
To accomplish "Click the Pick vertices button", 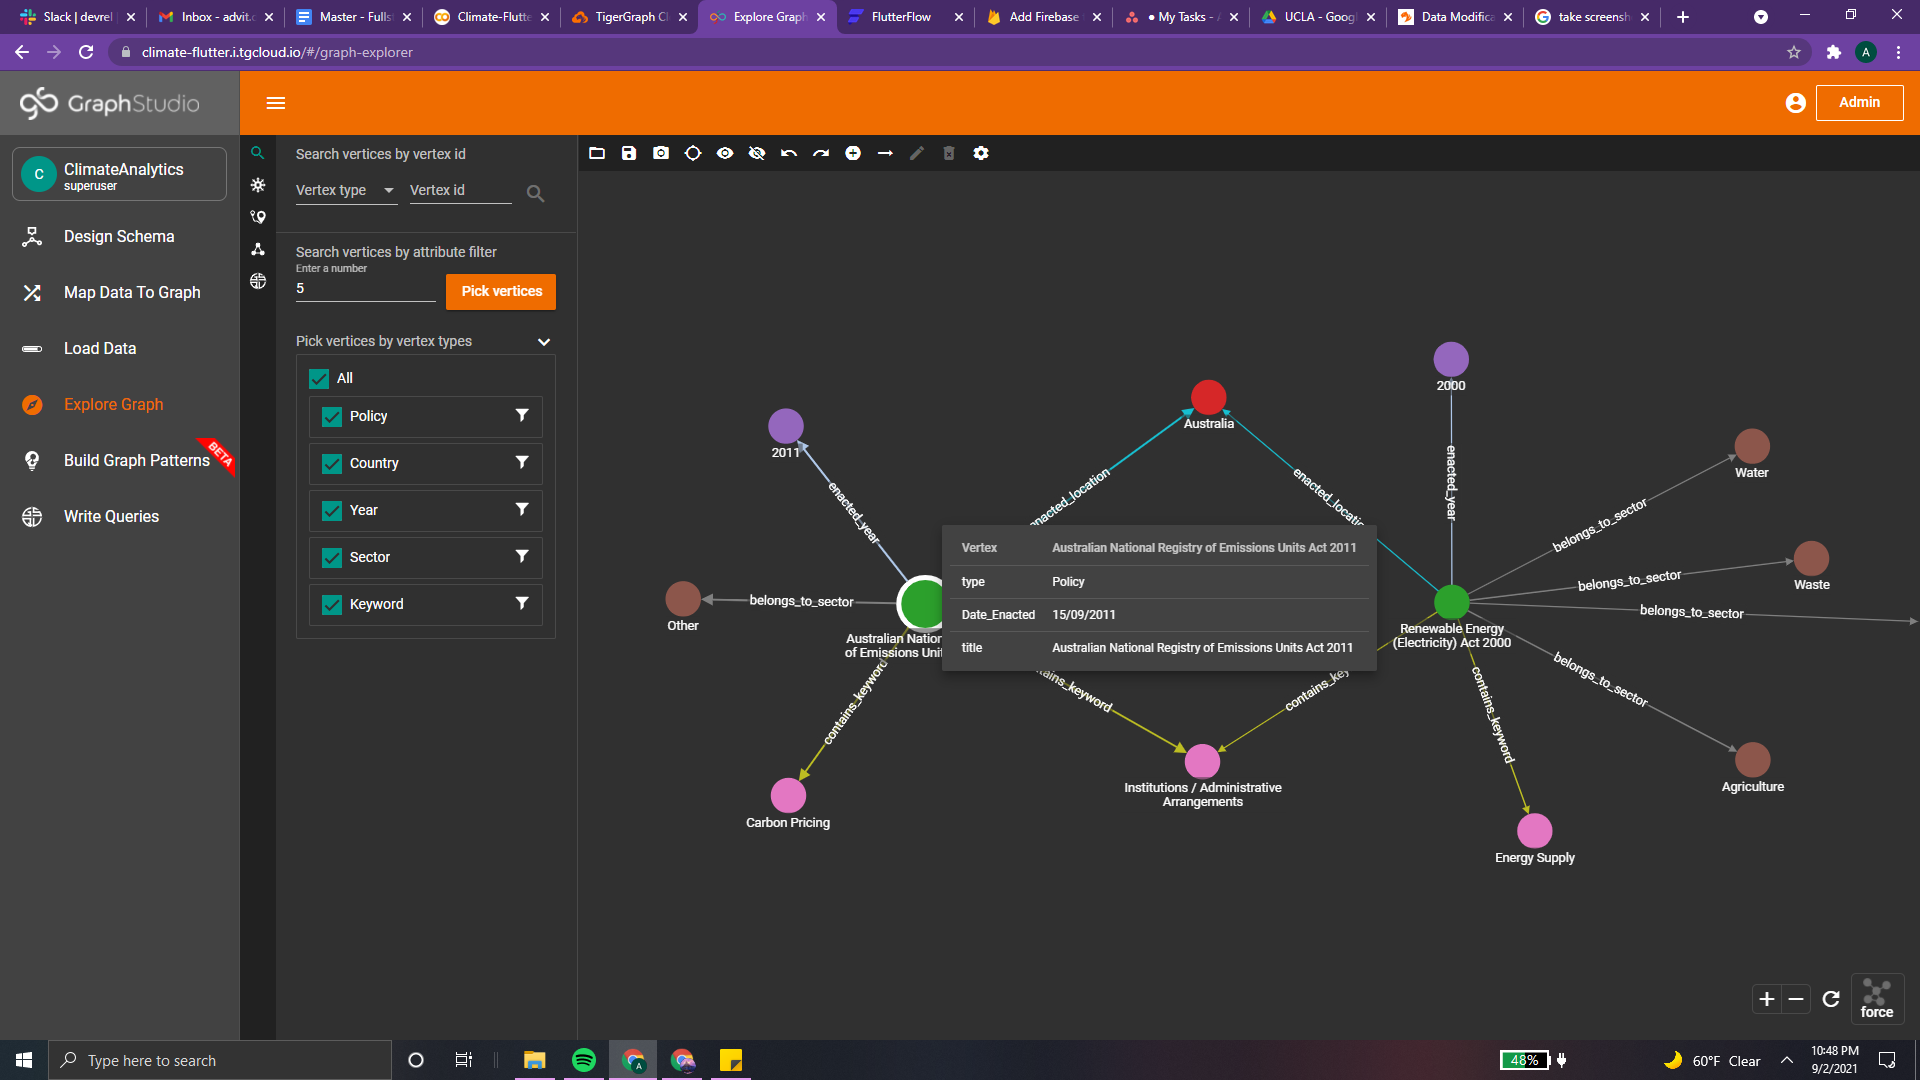I will pos(500,290).
